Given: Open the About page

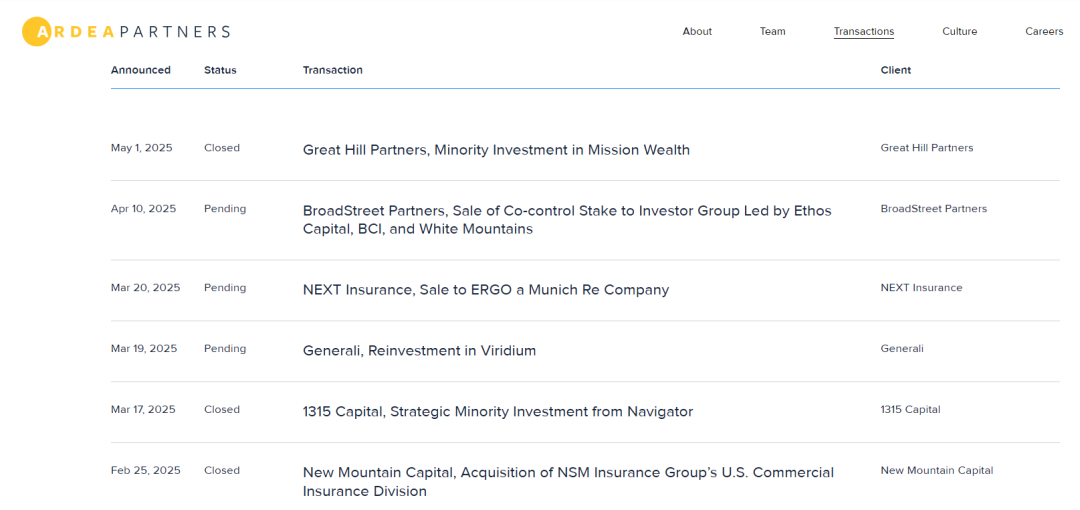Looking at the screenshot, I should (x=697, y=32).
